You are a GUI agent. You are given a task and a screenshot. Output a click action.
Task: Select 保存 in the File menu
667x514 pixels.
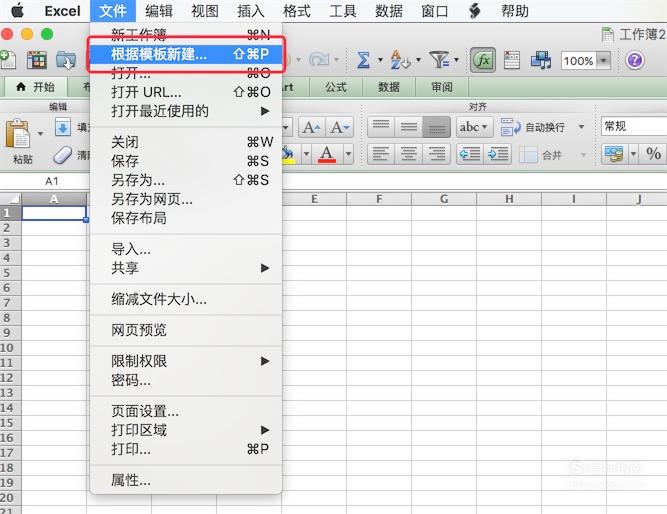coord(186,161)
